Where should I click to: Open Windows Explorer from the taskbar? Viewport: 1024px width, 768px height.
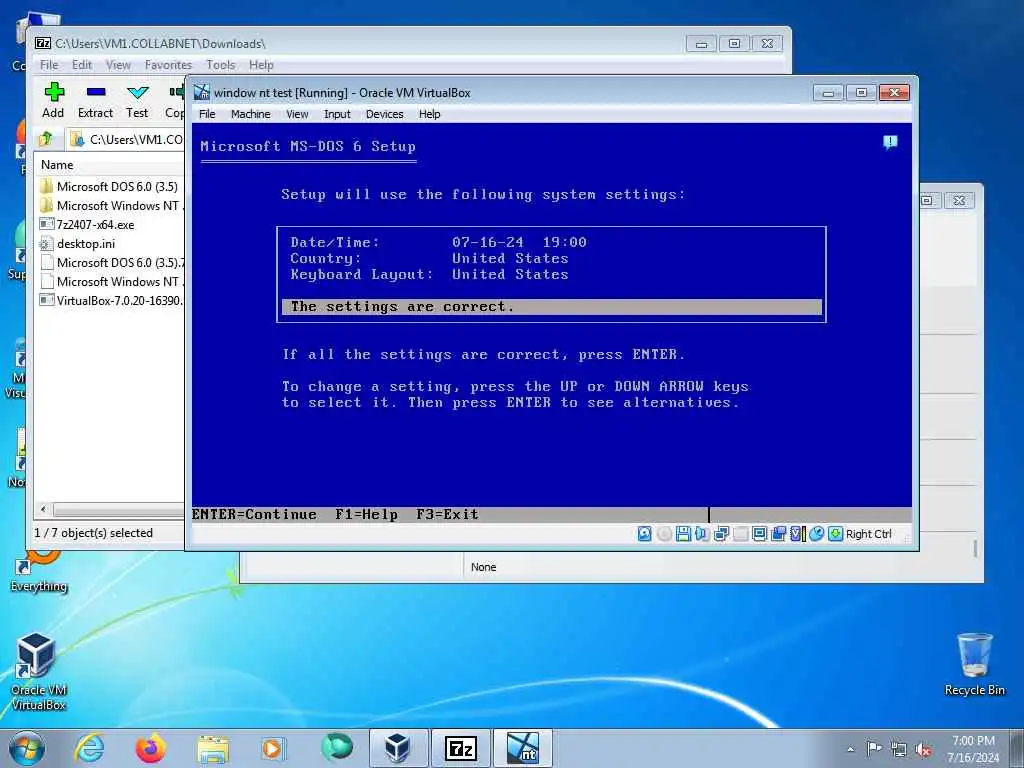point(213,749)
